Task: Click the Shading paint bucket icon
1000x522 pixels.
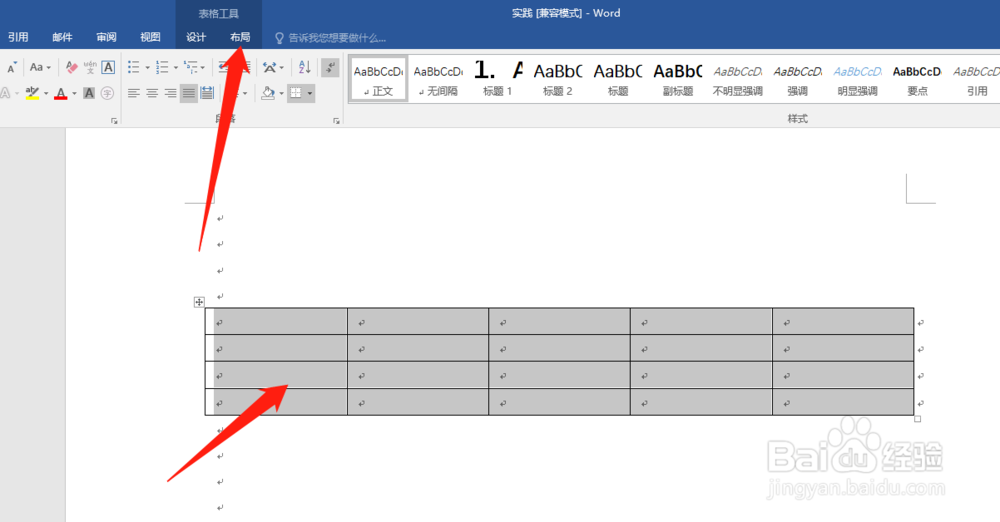Action: pos(268,93)
